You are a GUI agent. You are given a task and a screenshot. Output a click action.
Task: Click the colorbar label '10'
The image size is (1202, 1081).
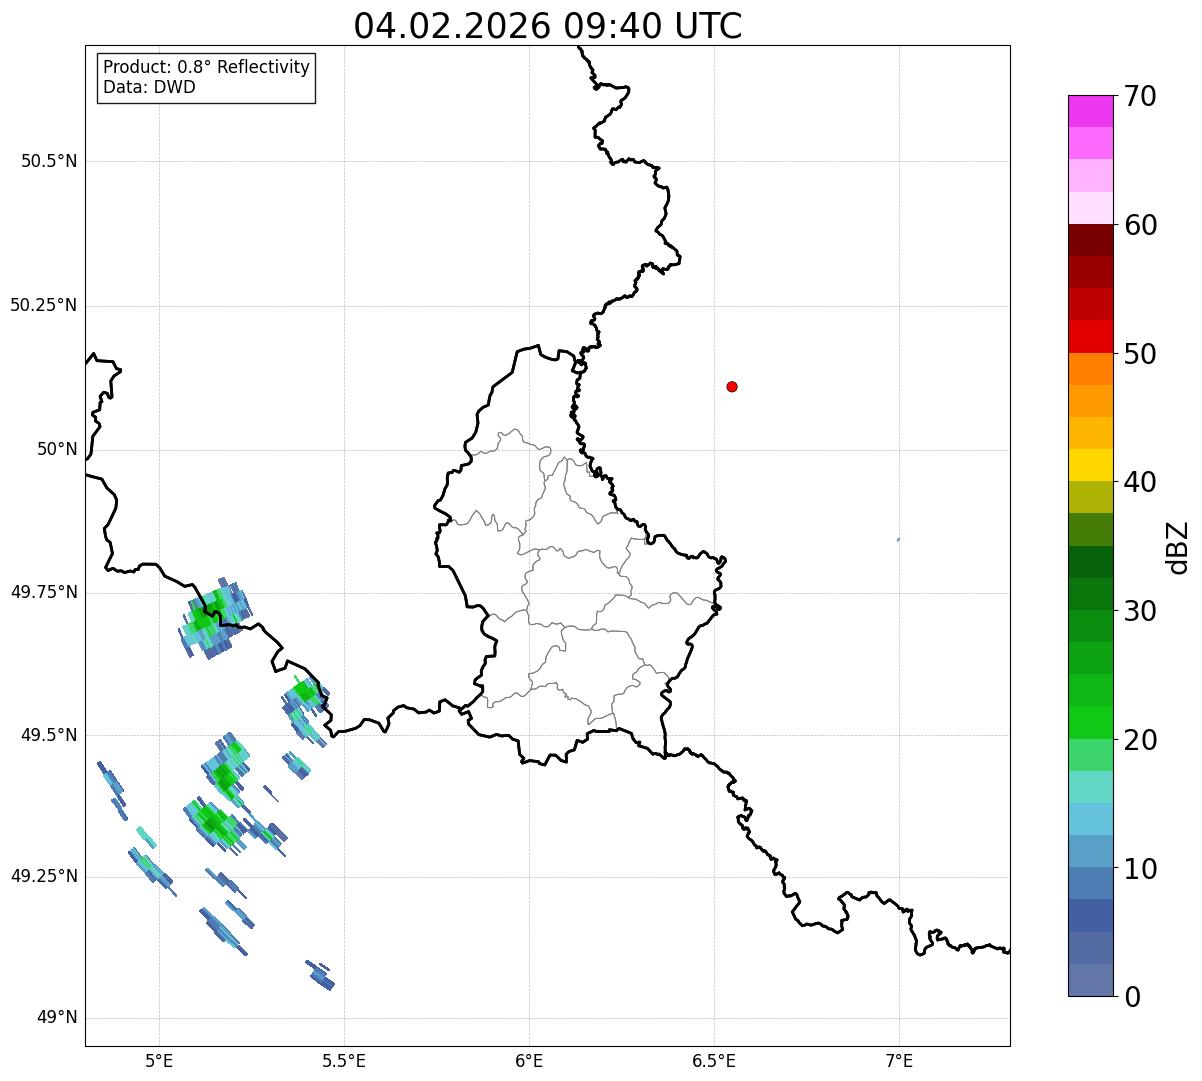pos(1140,869)
